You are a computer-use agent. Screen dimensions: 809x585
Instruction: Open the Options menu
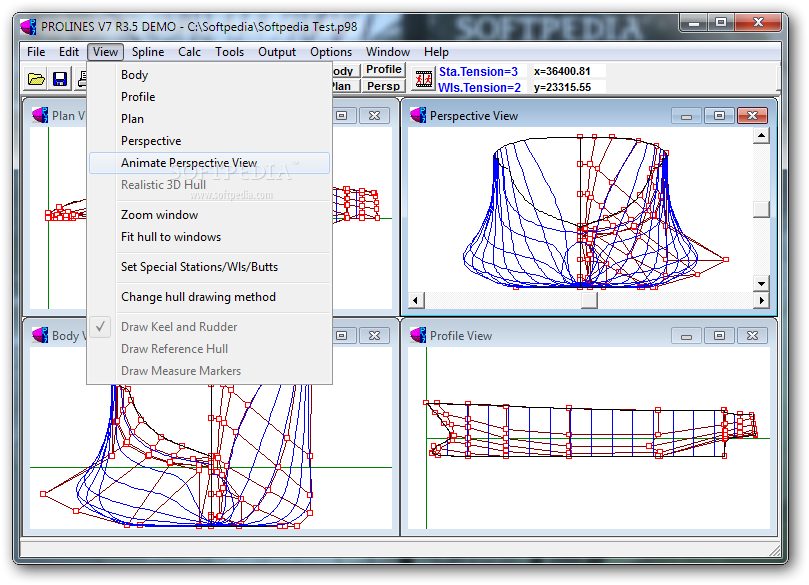pos(331,52)
